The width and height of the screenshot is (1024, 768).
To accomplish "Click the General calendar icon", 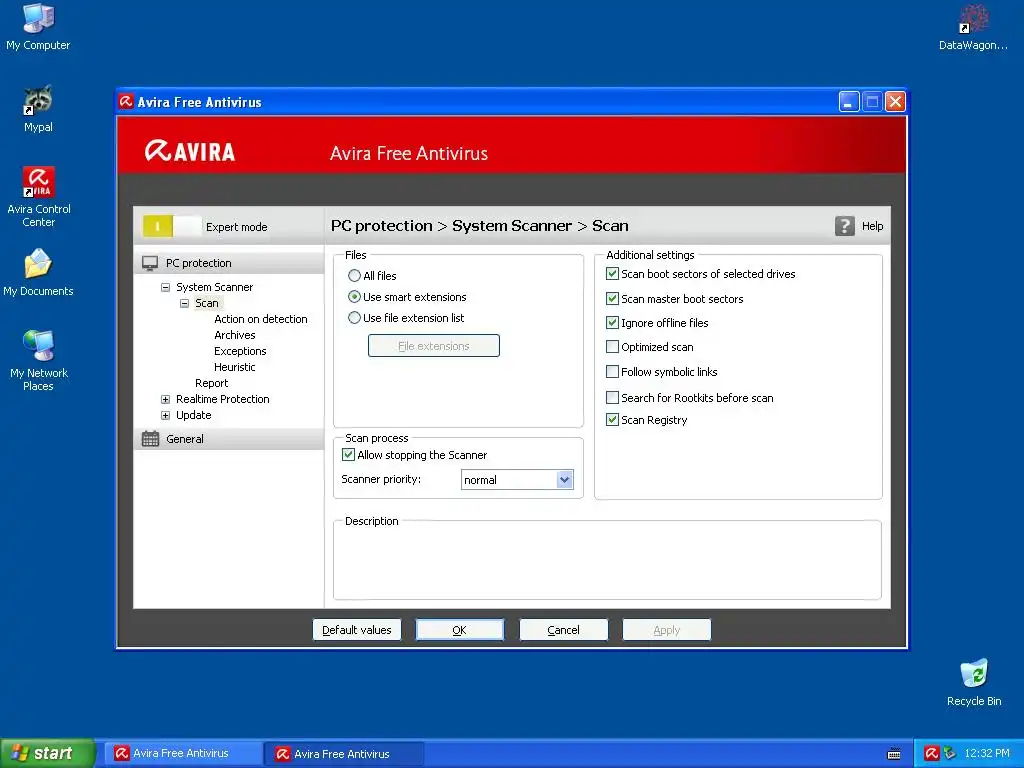I will pyautogui.click(x=150, y=439).
